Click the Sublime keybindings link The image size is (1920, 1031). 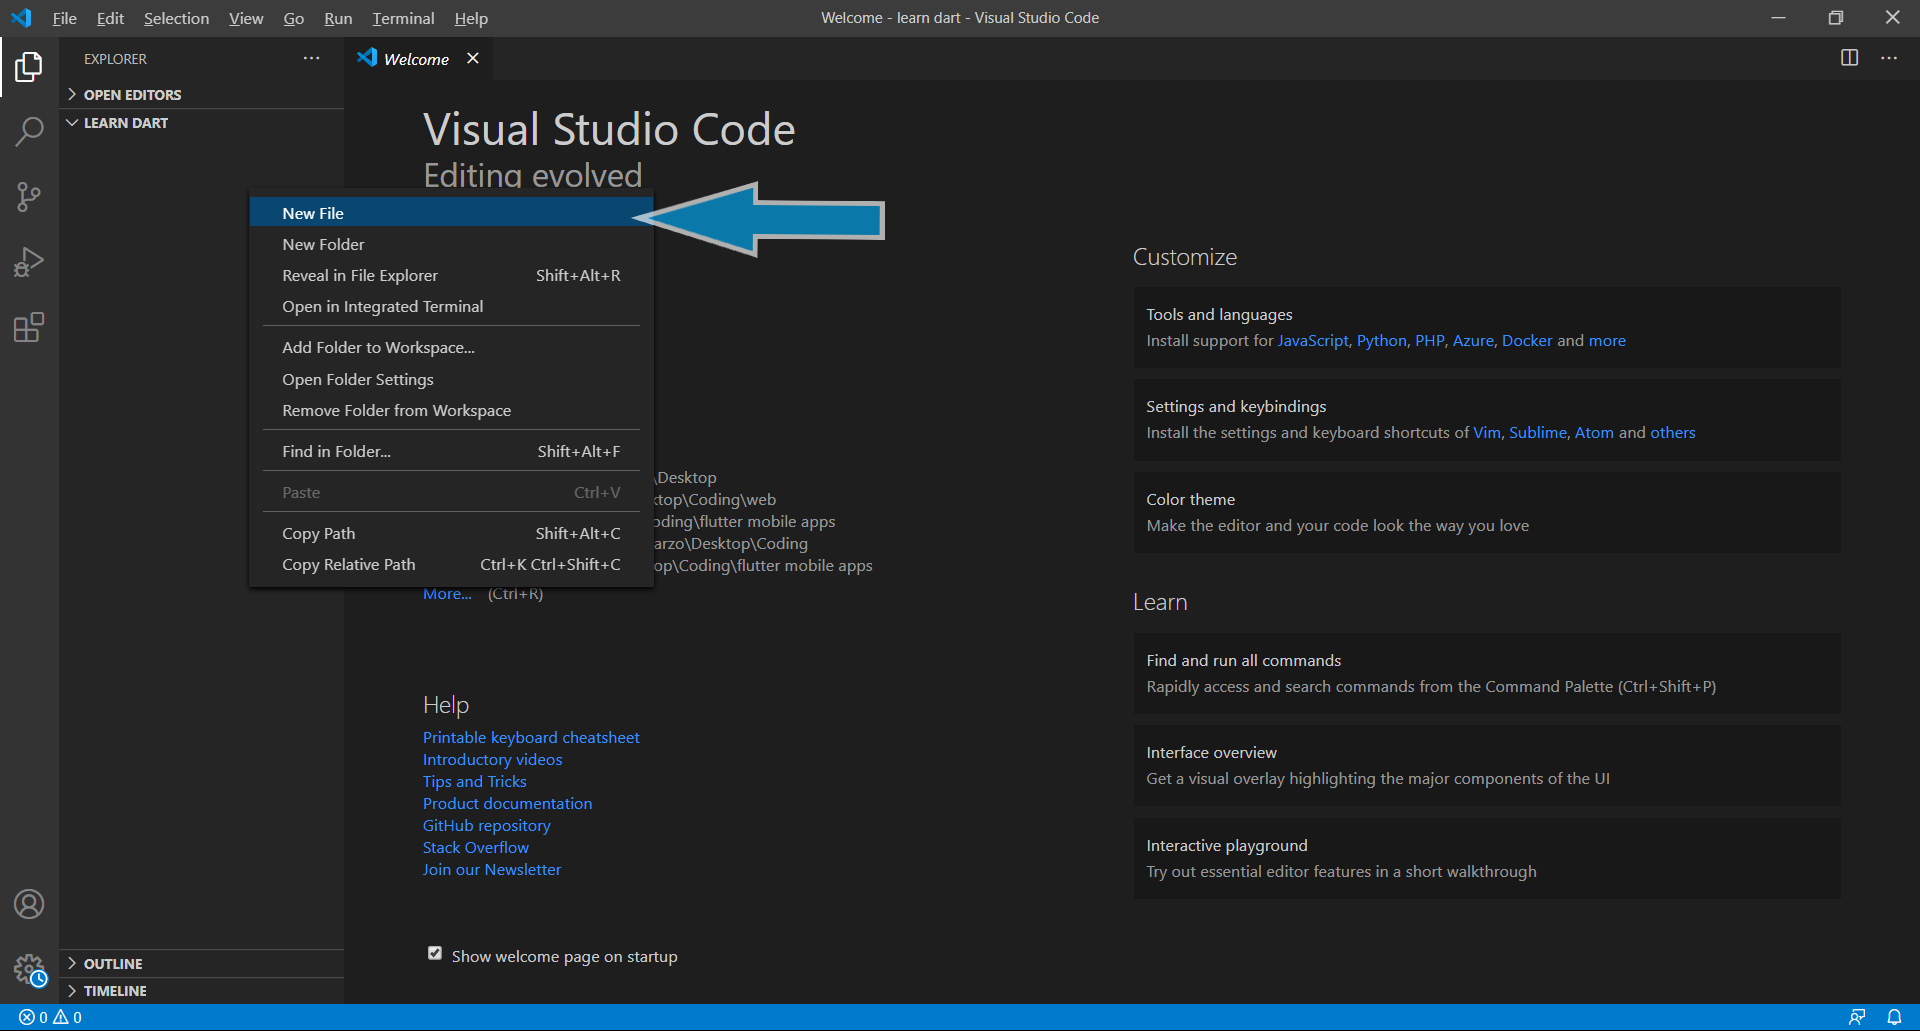coord(1537,432)
